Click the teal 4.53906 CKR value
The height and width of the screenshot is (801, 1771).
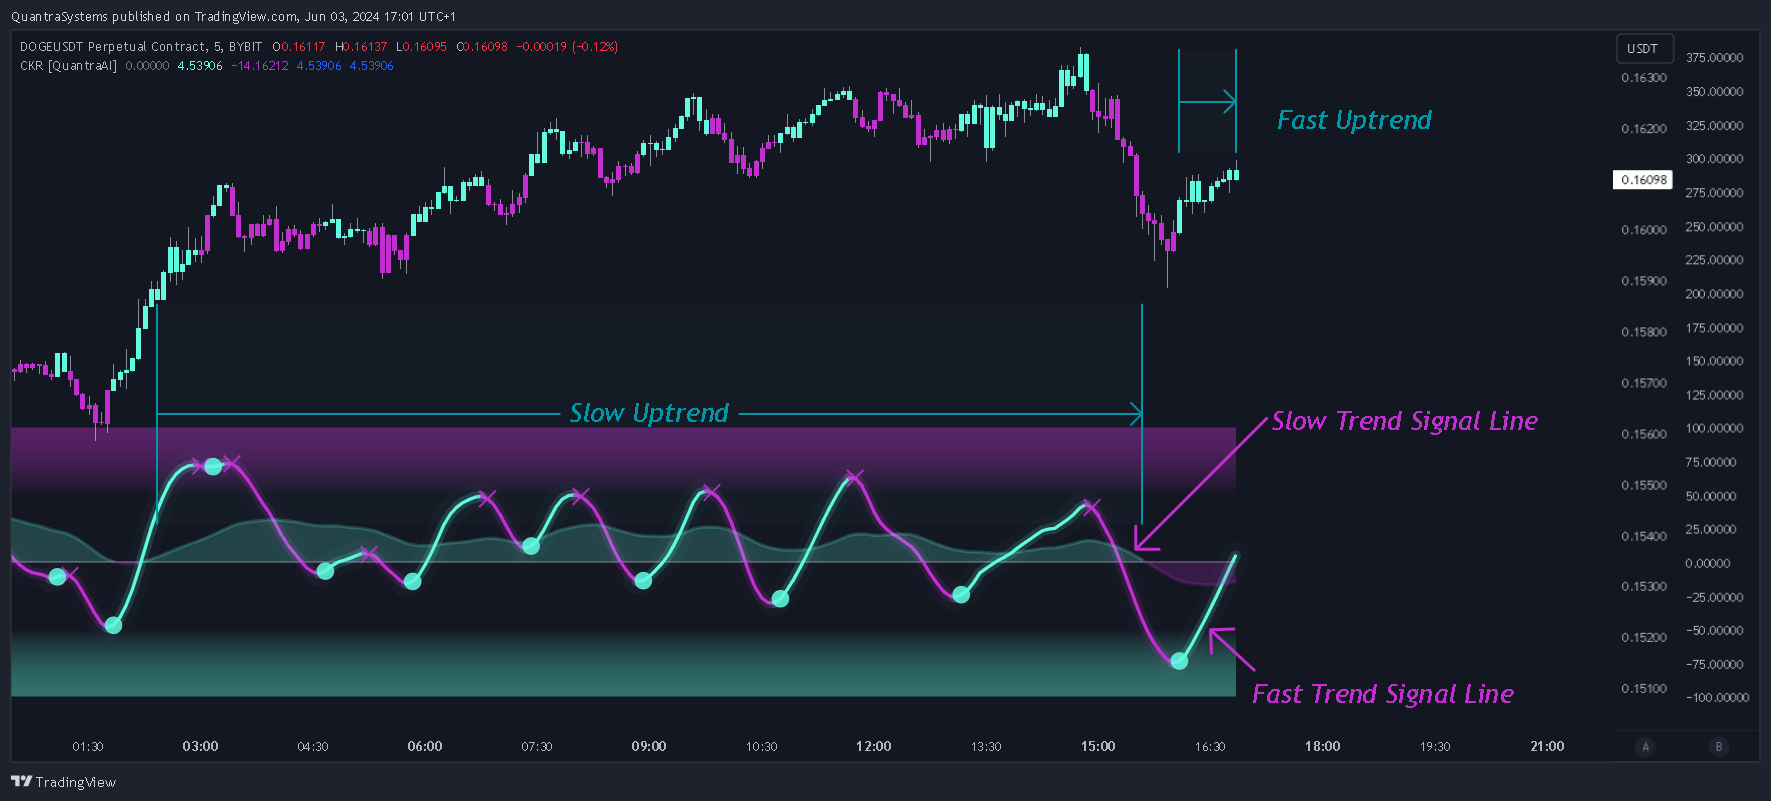coord(200,66)
